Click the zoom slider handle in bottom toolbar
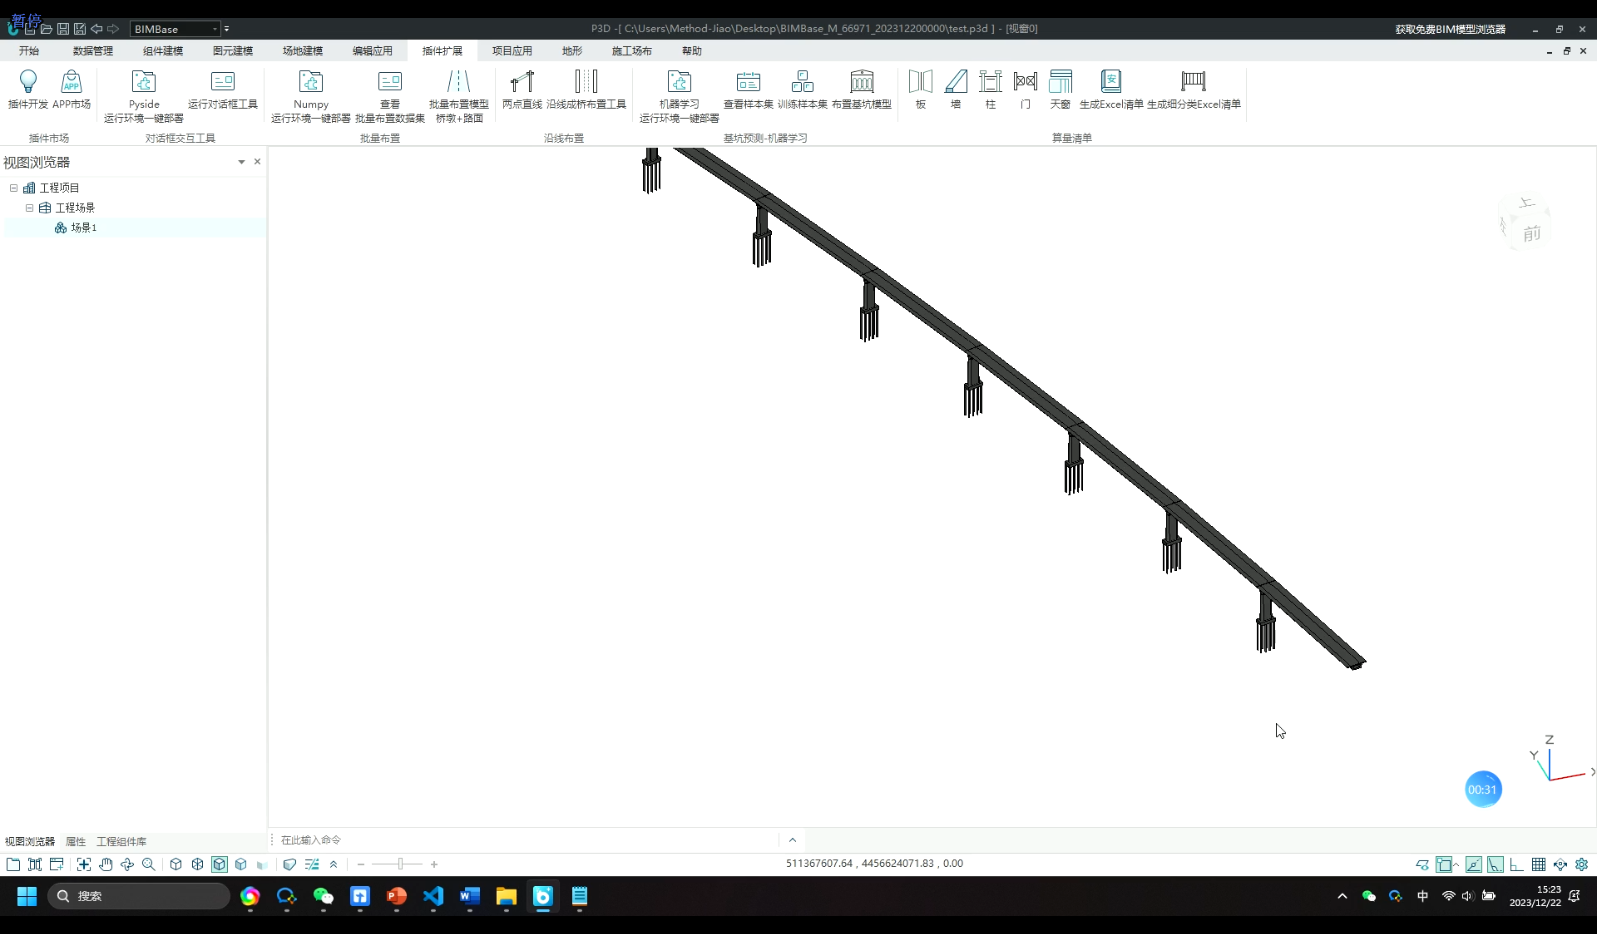 pyautogui.click(x=400, y=864)
